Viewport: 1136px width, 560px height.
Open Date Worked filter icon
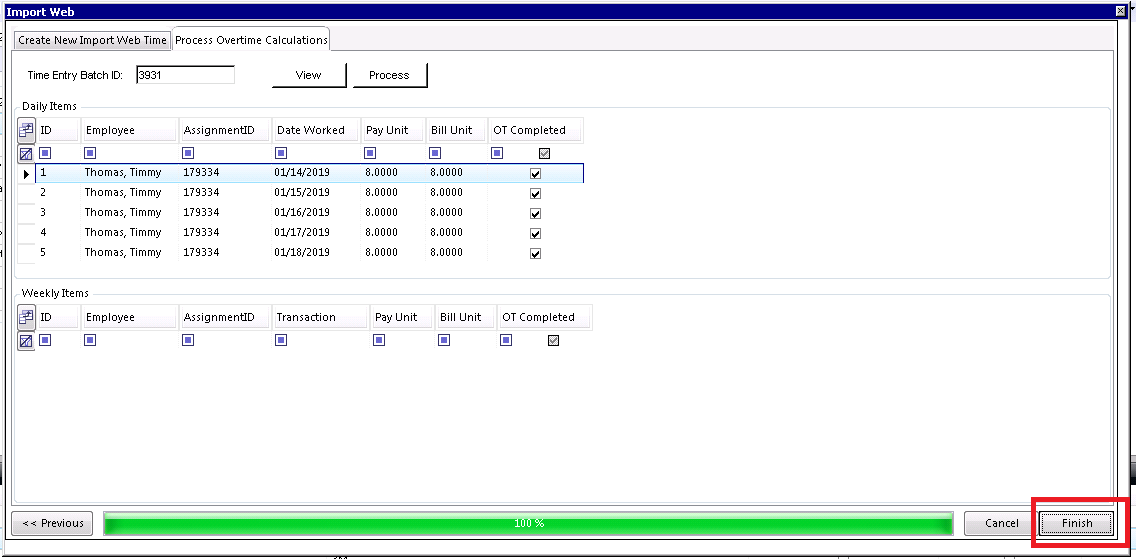(281, 153)
